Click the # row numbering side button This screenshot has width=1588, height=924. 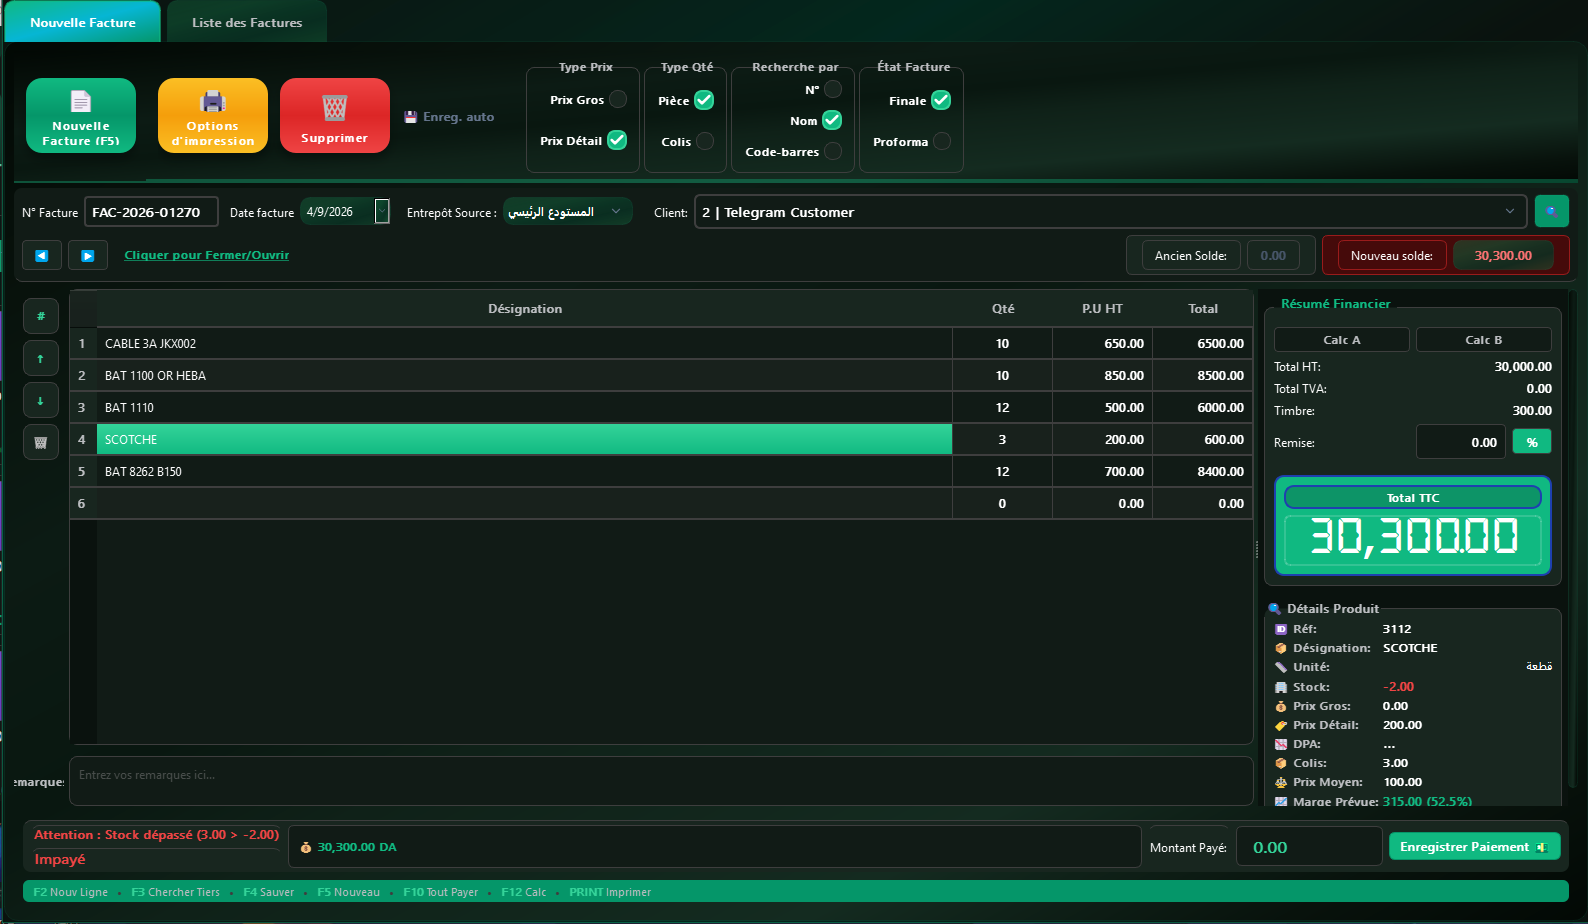[x=41, y=316]
